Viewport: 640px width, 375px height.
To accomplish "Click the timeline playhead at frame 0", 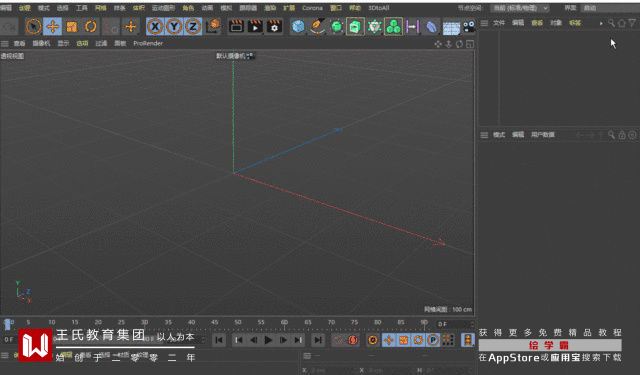I will point(7,324).
